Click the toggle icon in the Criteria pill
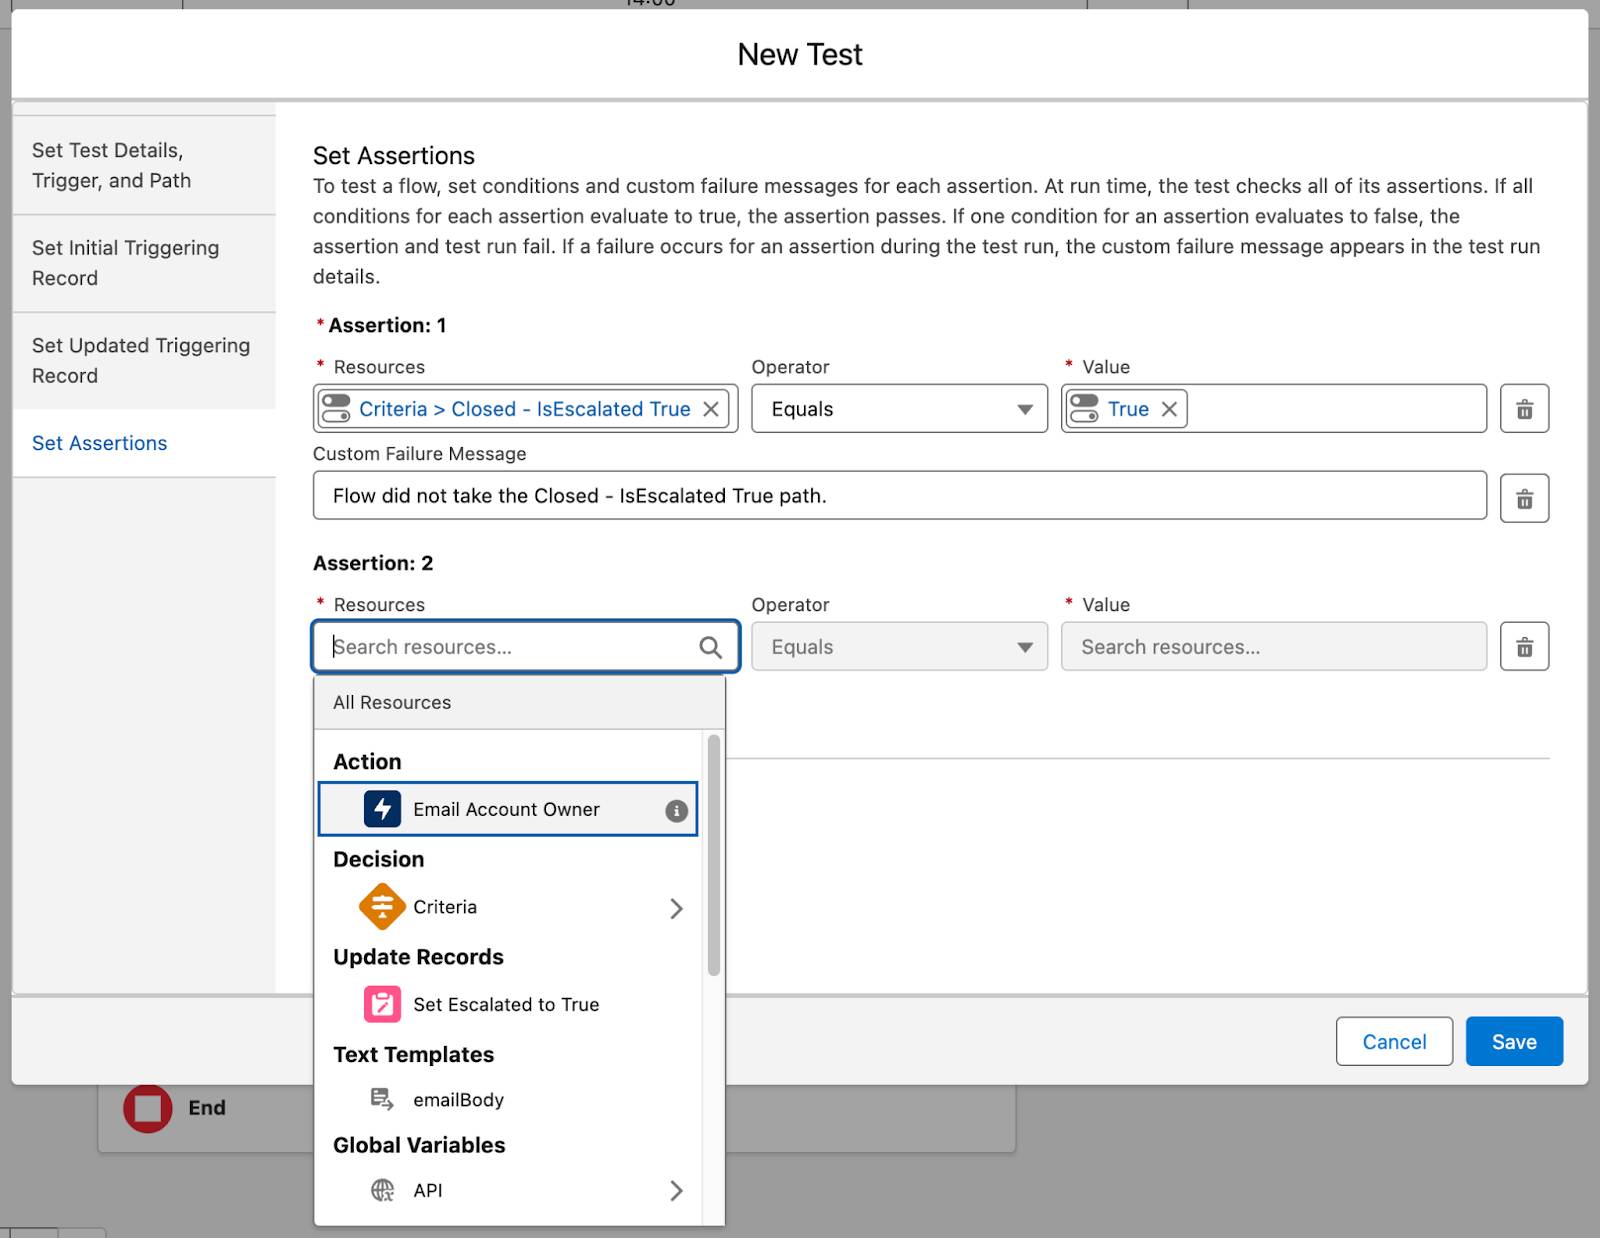This screenshot has width=1600, height=1238. [x=336, y=409]
